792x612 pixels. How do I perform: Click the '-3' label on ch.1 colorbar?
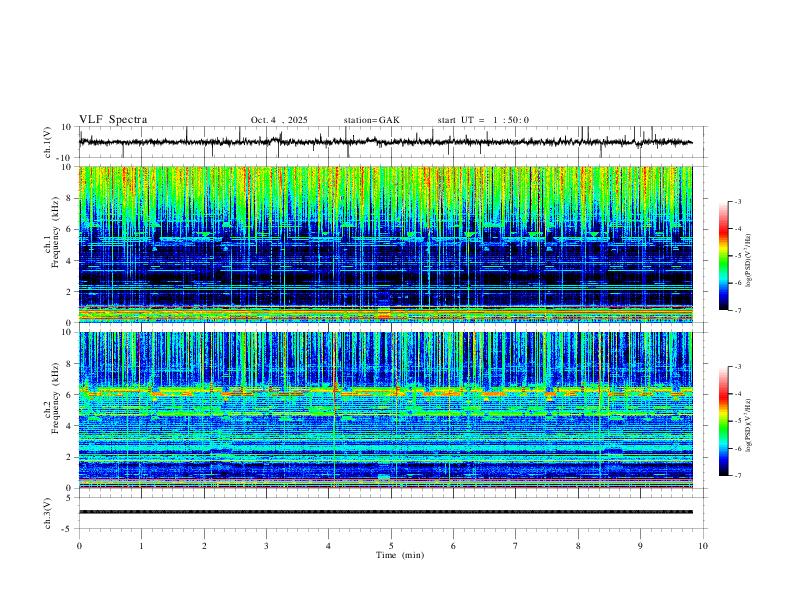pyautogui.click(x=738, y=201)
